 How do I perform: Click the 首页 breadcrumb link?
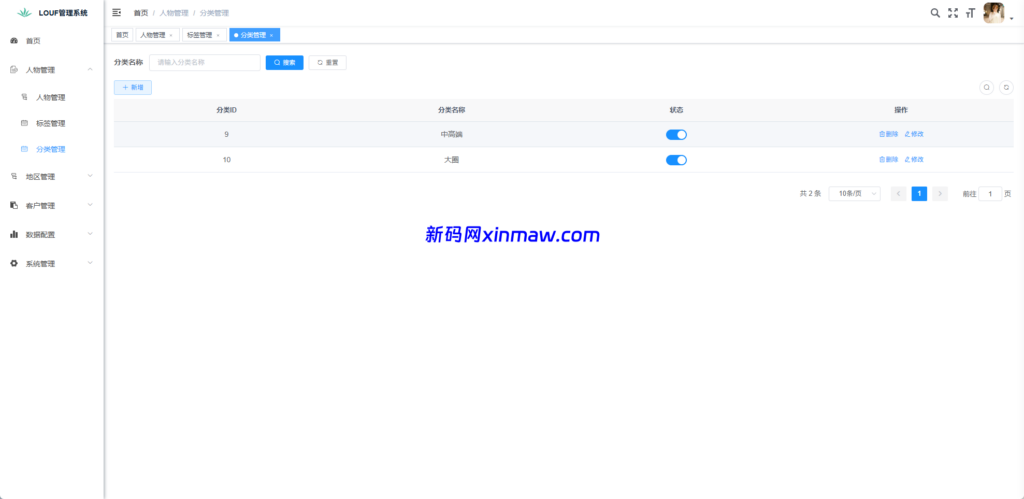pos(140,13)
